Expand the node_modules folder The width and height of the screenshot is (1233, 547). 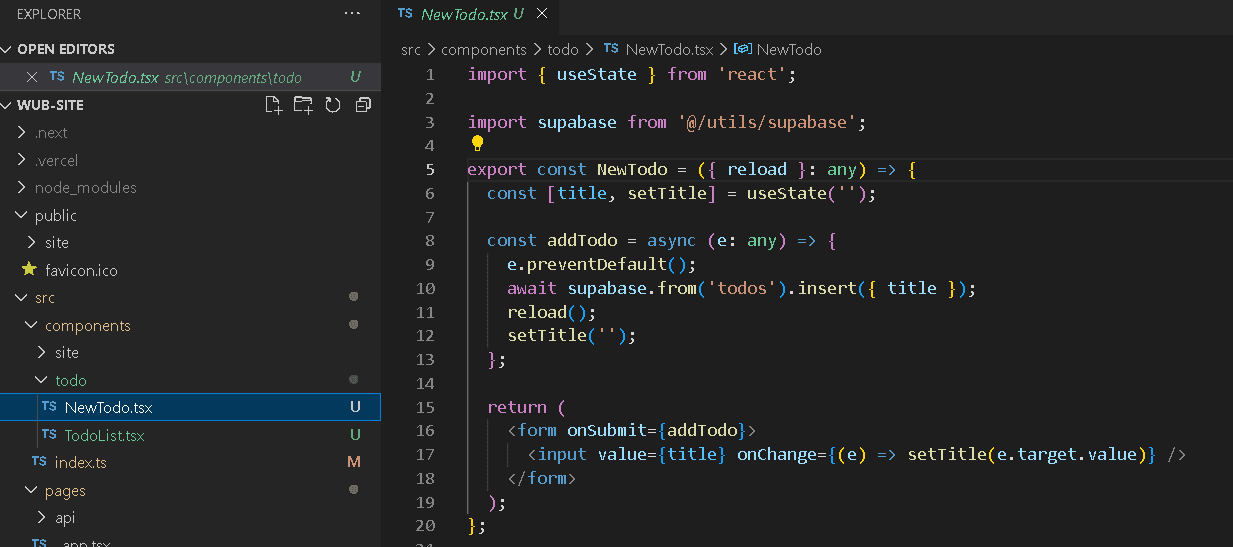85,188
